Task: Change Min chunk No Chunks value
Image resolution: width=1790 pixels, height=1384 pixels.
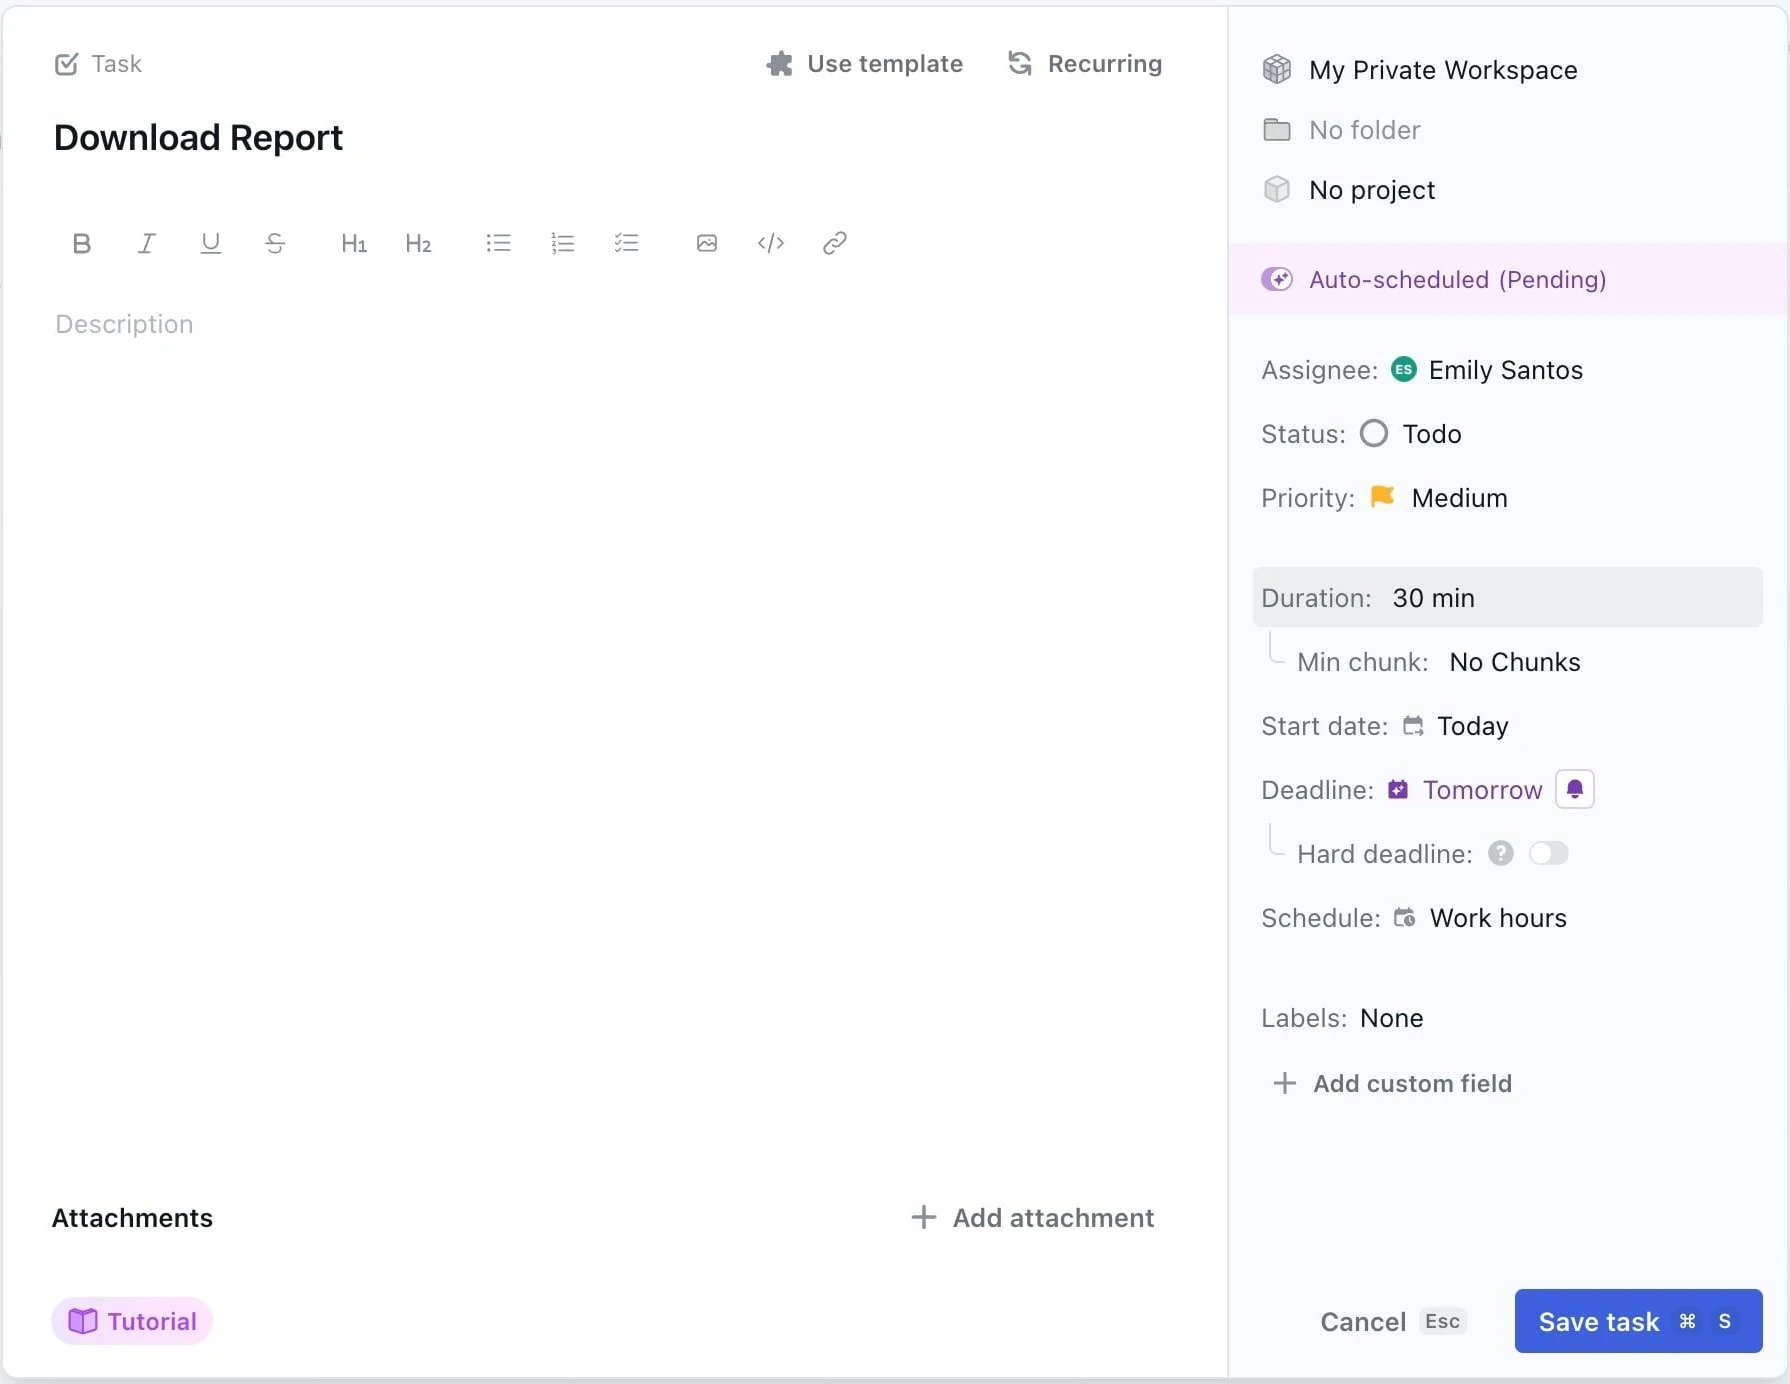Action: point(1515,662)
